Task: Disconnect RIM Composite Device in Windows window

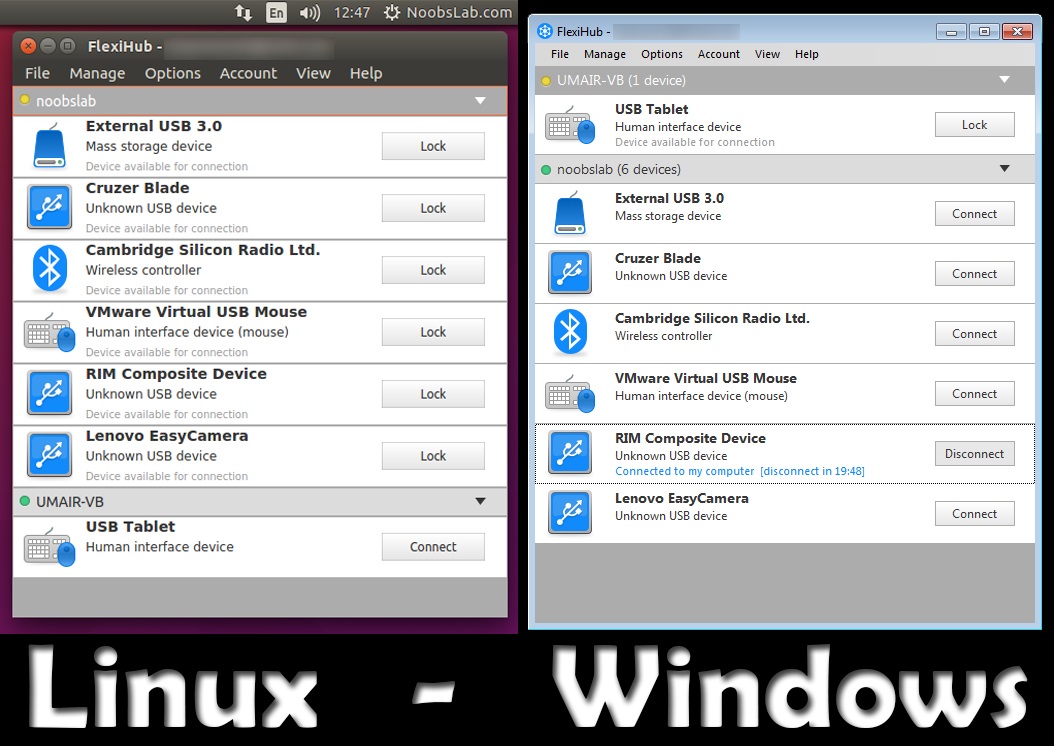Action: [974, 454]
